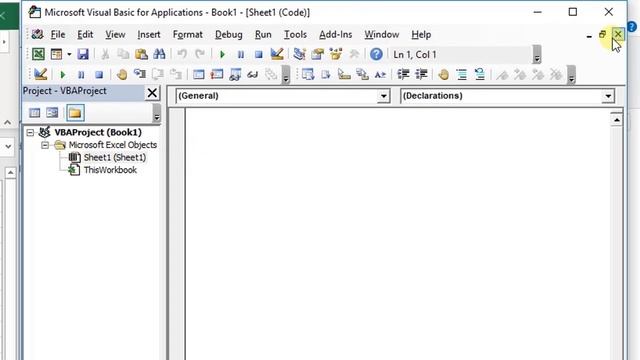This screenshot has width=640, height=360.
Task: Click the Insert UserForm icon
Action: [x=56, y=54]
